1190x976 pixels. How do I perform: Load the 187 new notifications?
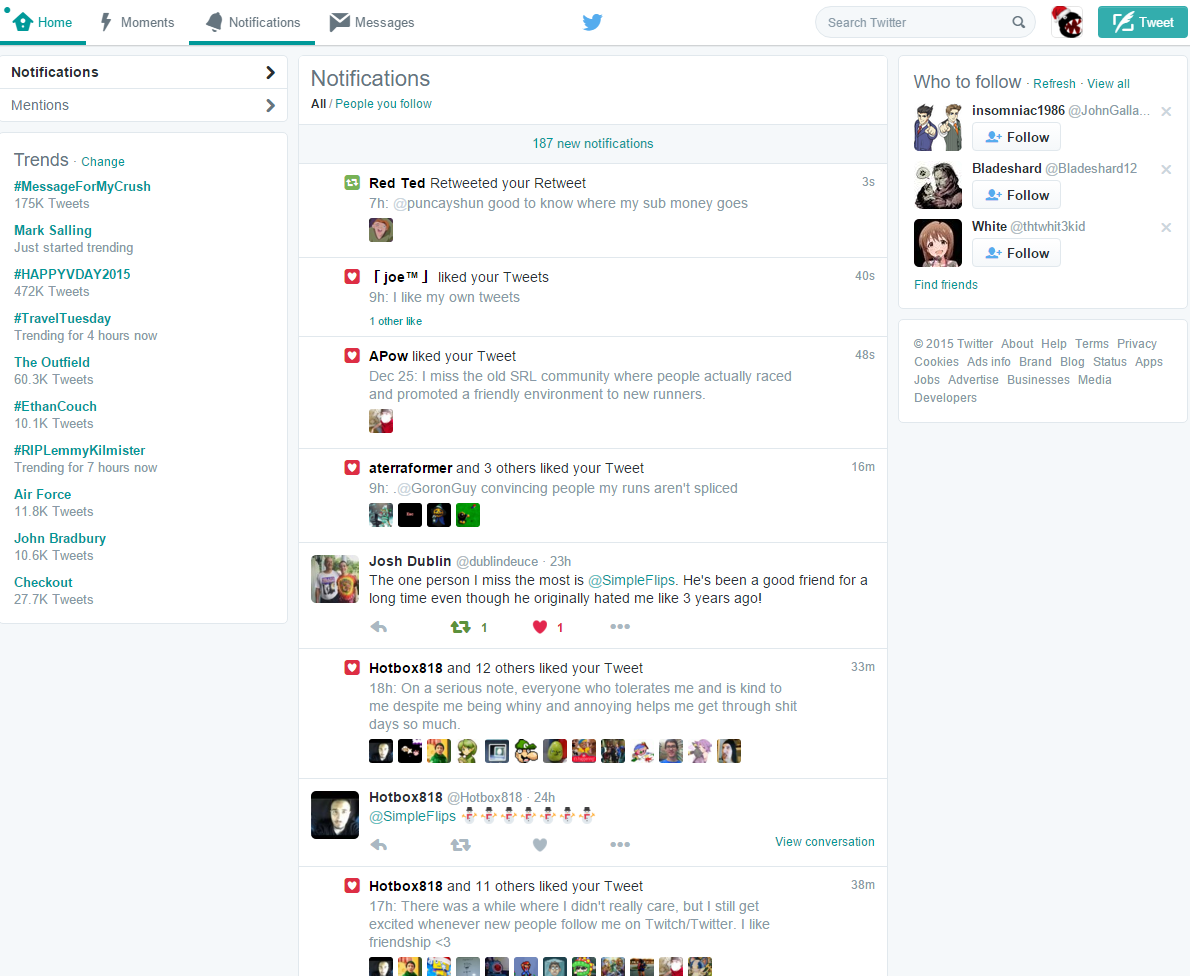point(593,143)
